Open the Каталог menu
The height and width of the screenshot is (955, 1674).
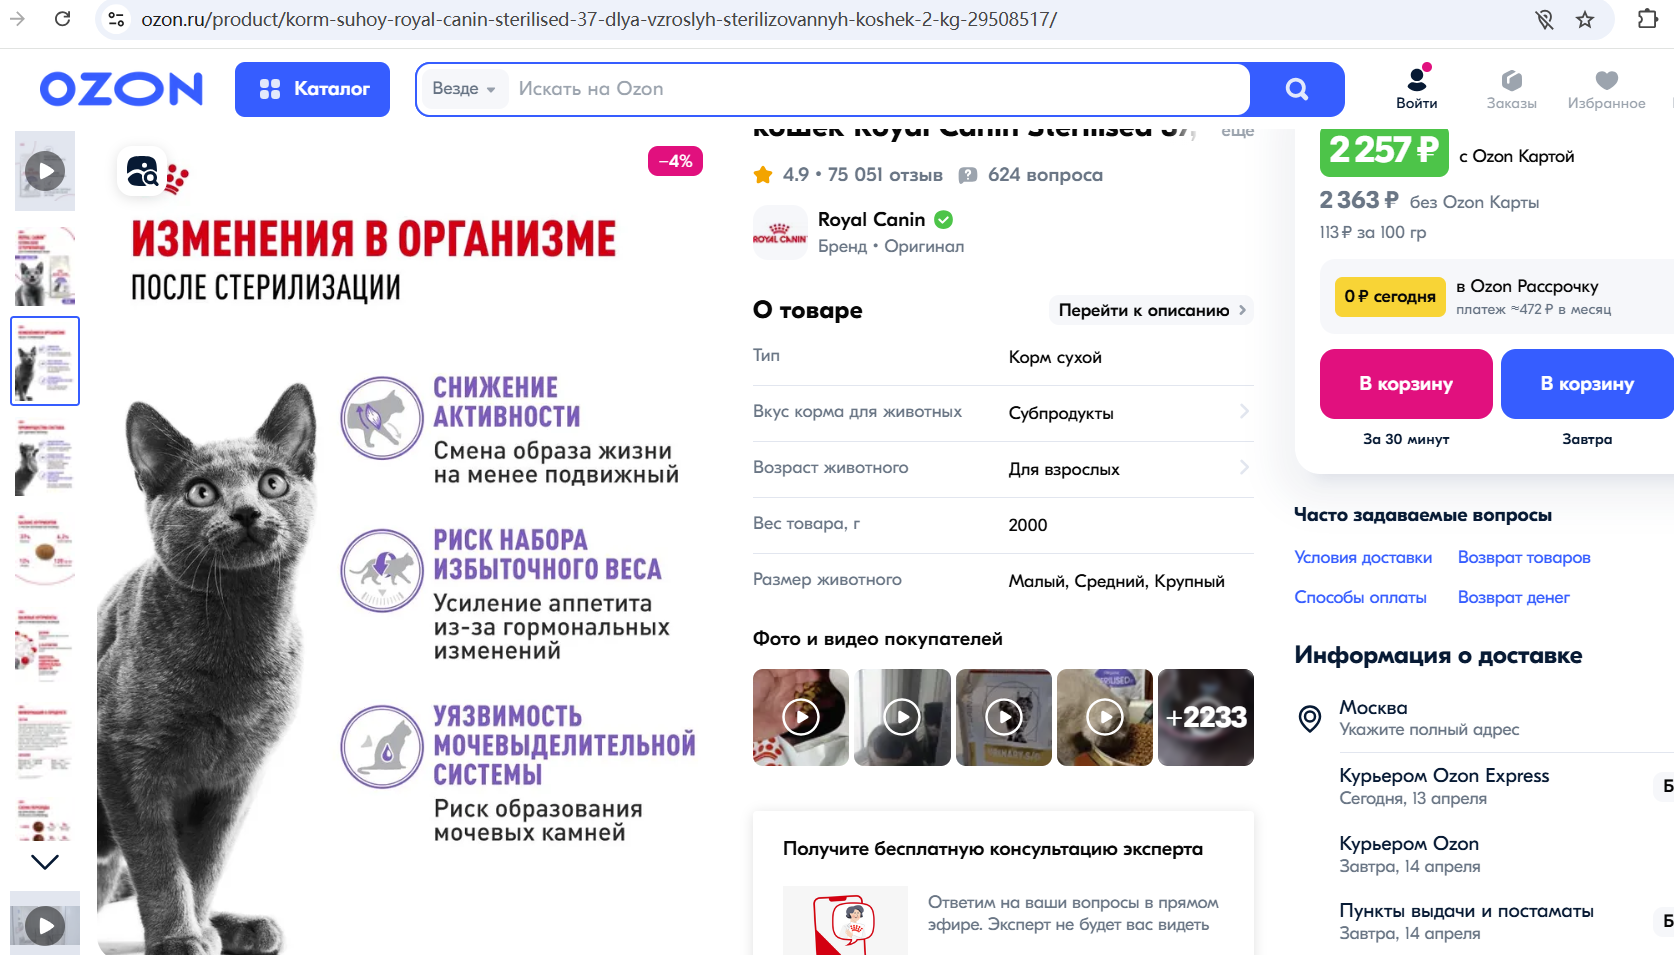coord(312,89)
